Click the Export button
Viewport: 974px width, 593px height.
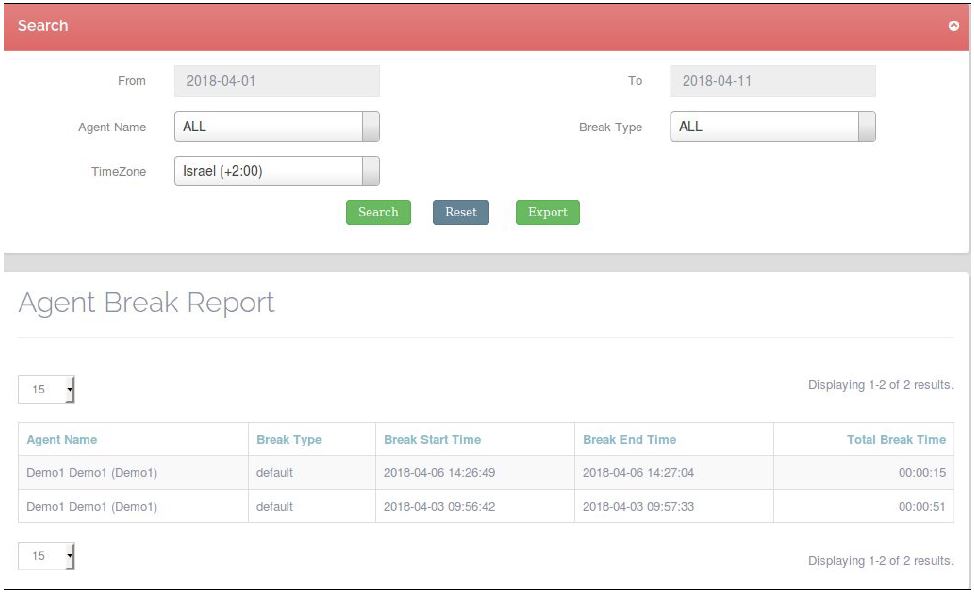click(x=547, y=212)
